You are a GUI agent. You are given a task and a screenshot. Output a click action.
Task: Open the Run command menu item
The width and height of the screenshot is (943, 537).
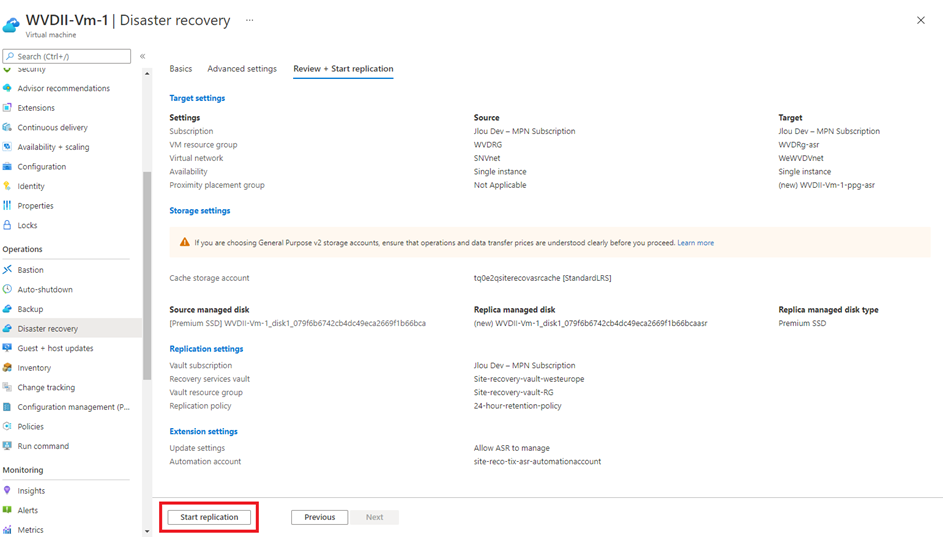[x=43, y=446]
